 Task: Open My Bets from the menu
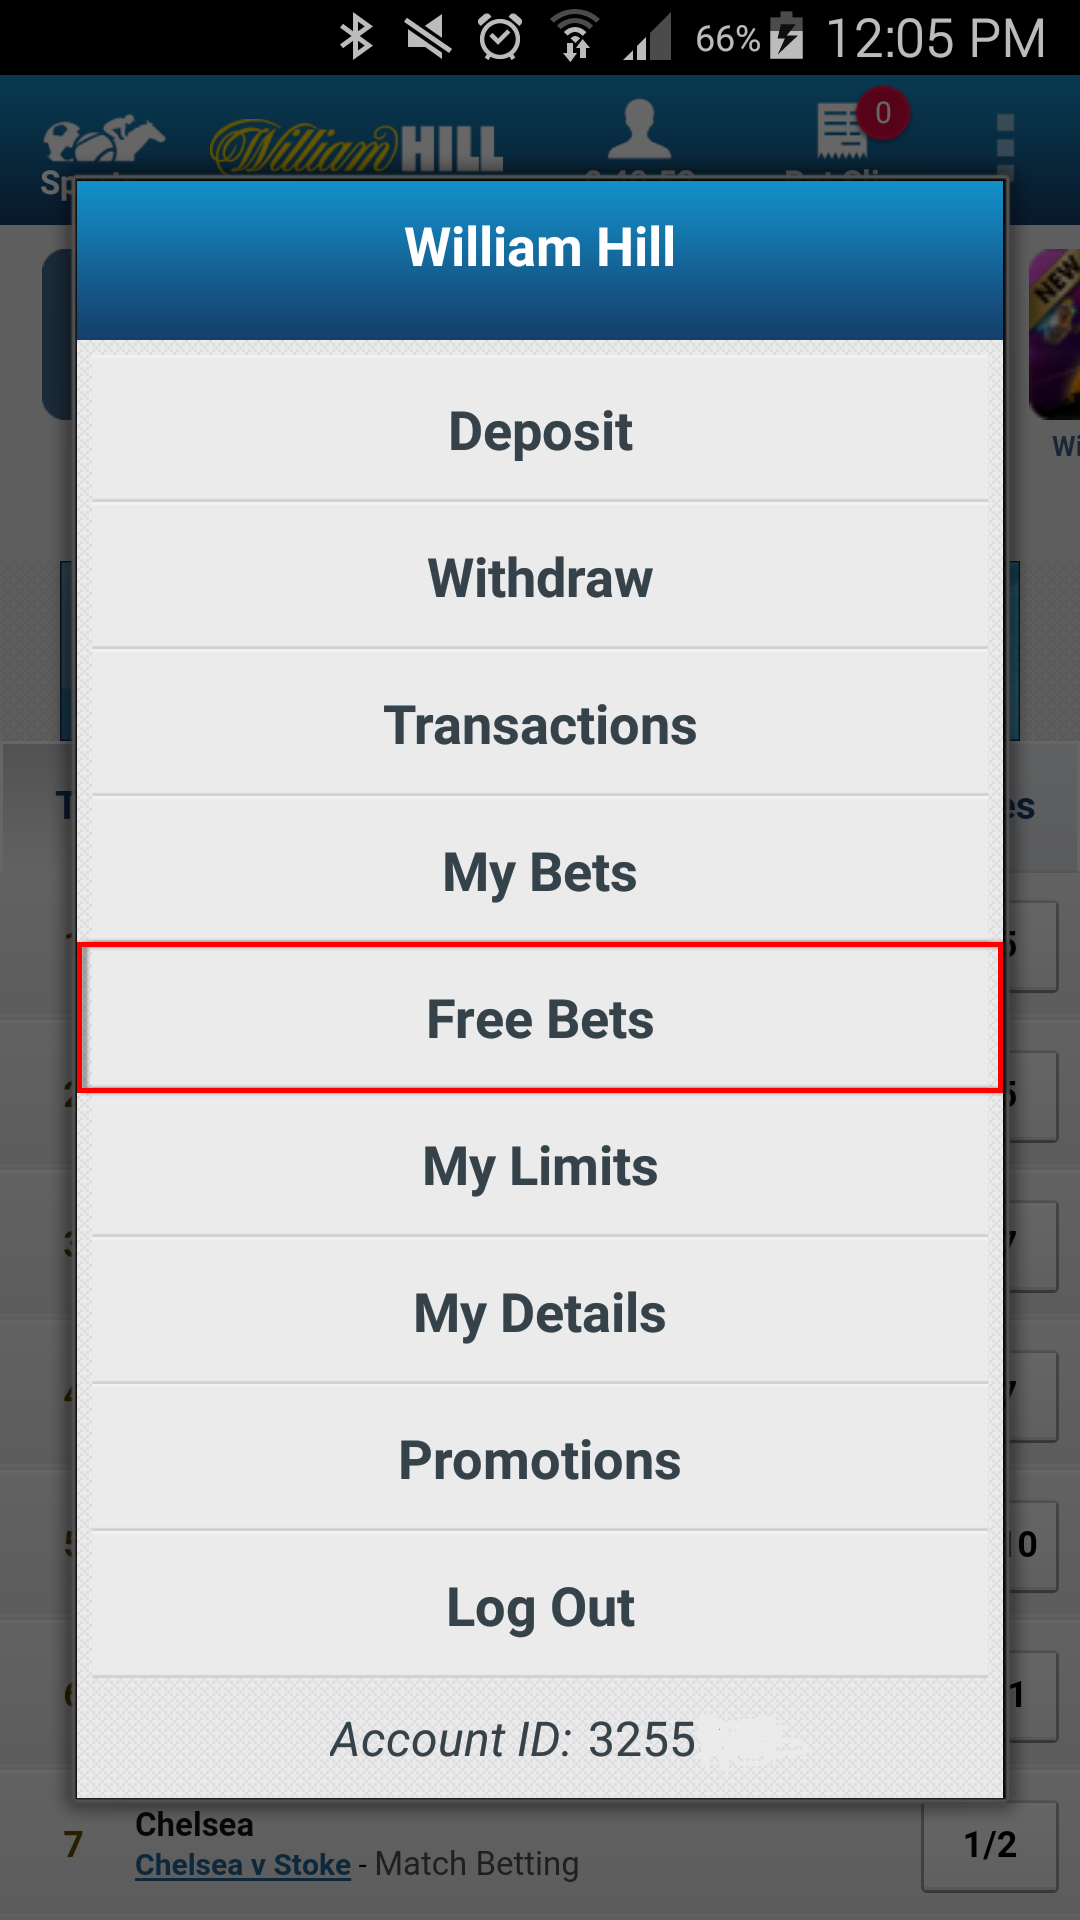[x=540, y=871]
